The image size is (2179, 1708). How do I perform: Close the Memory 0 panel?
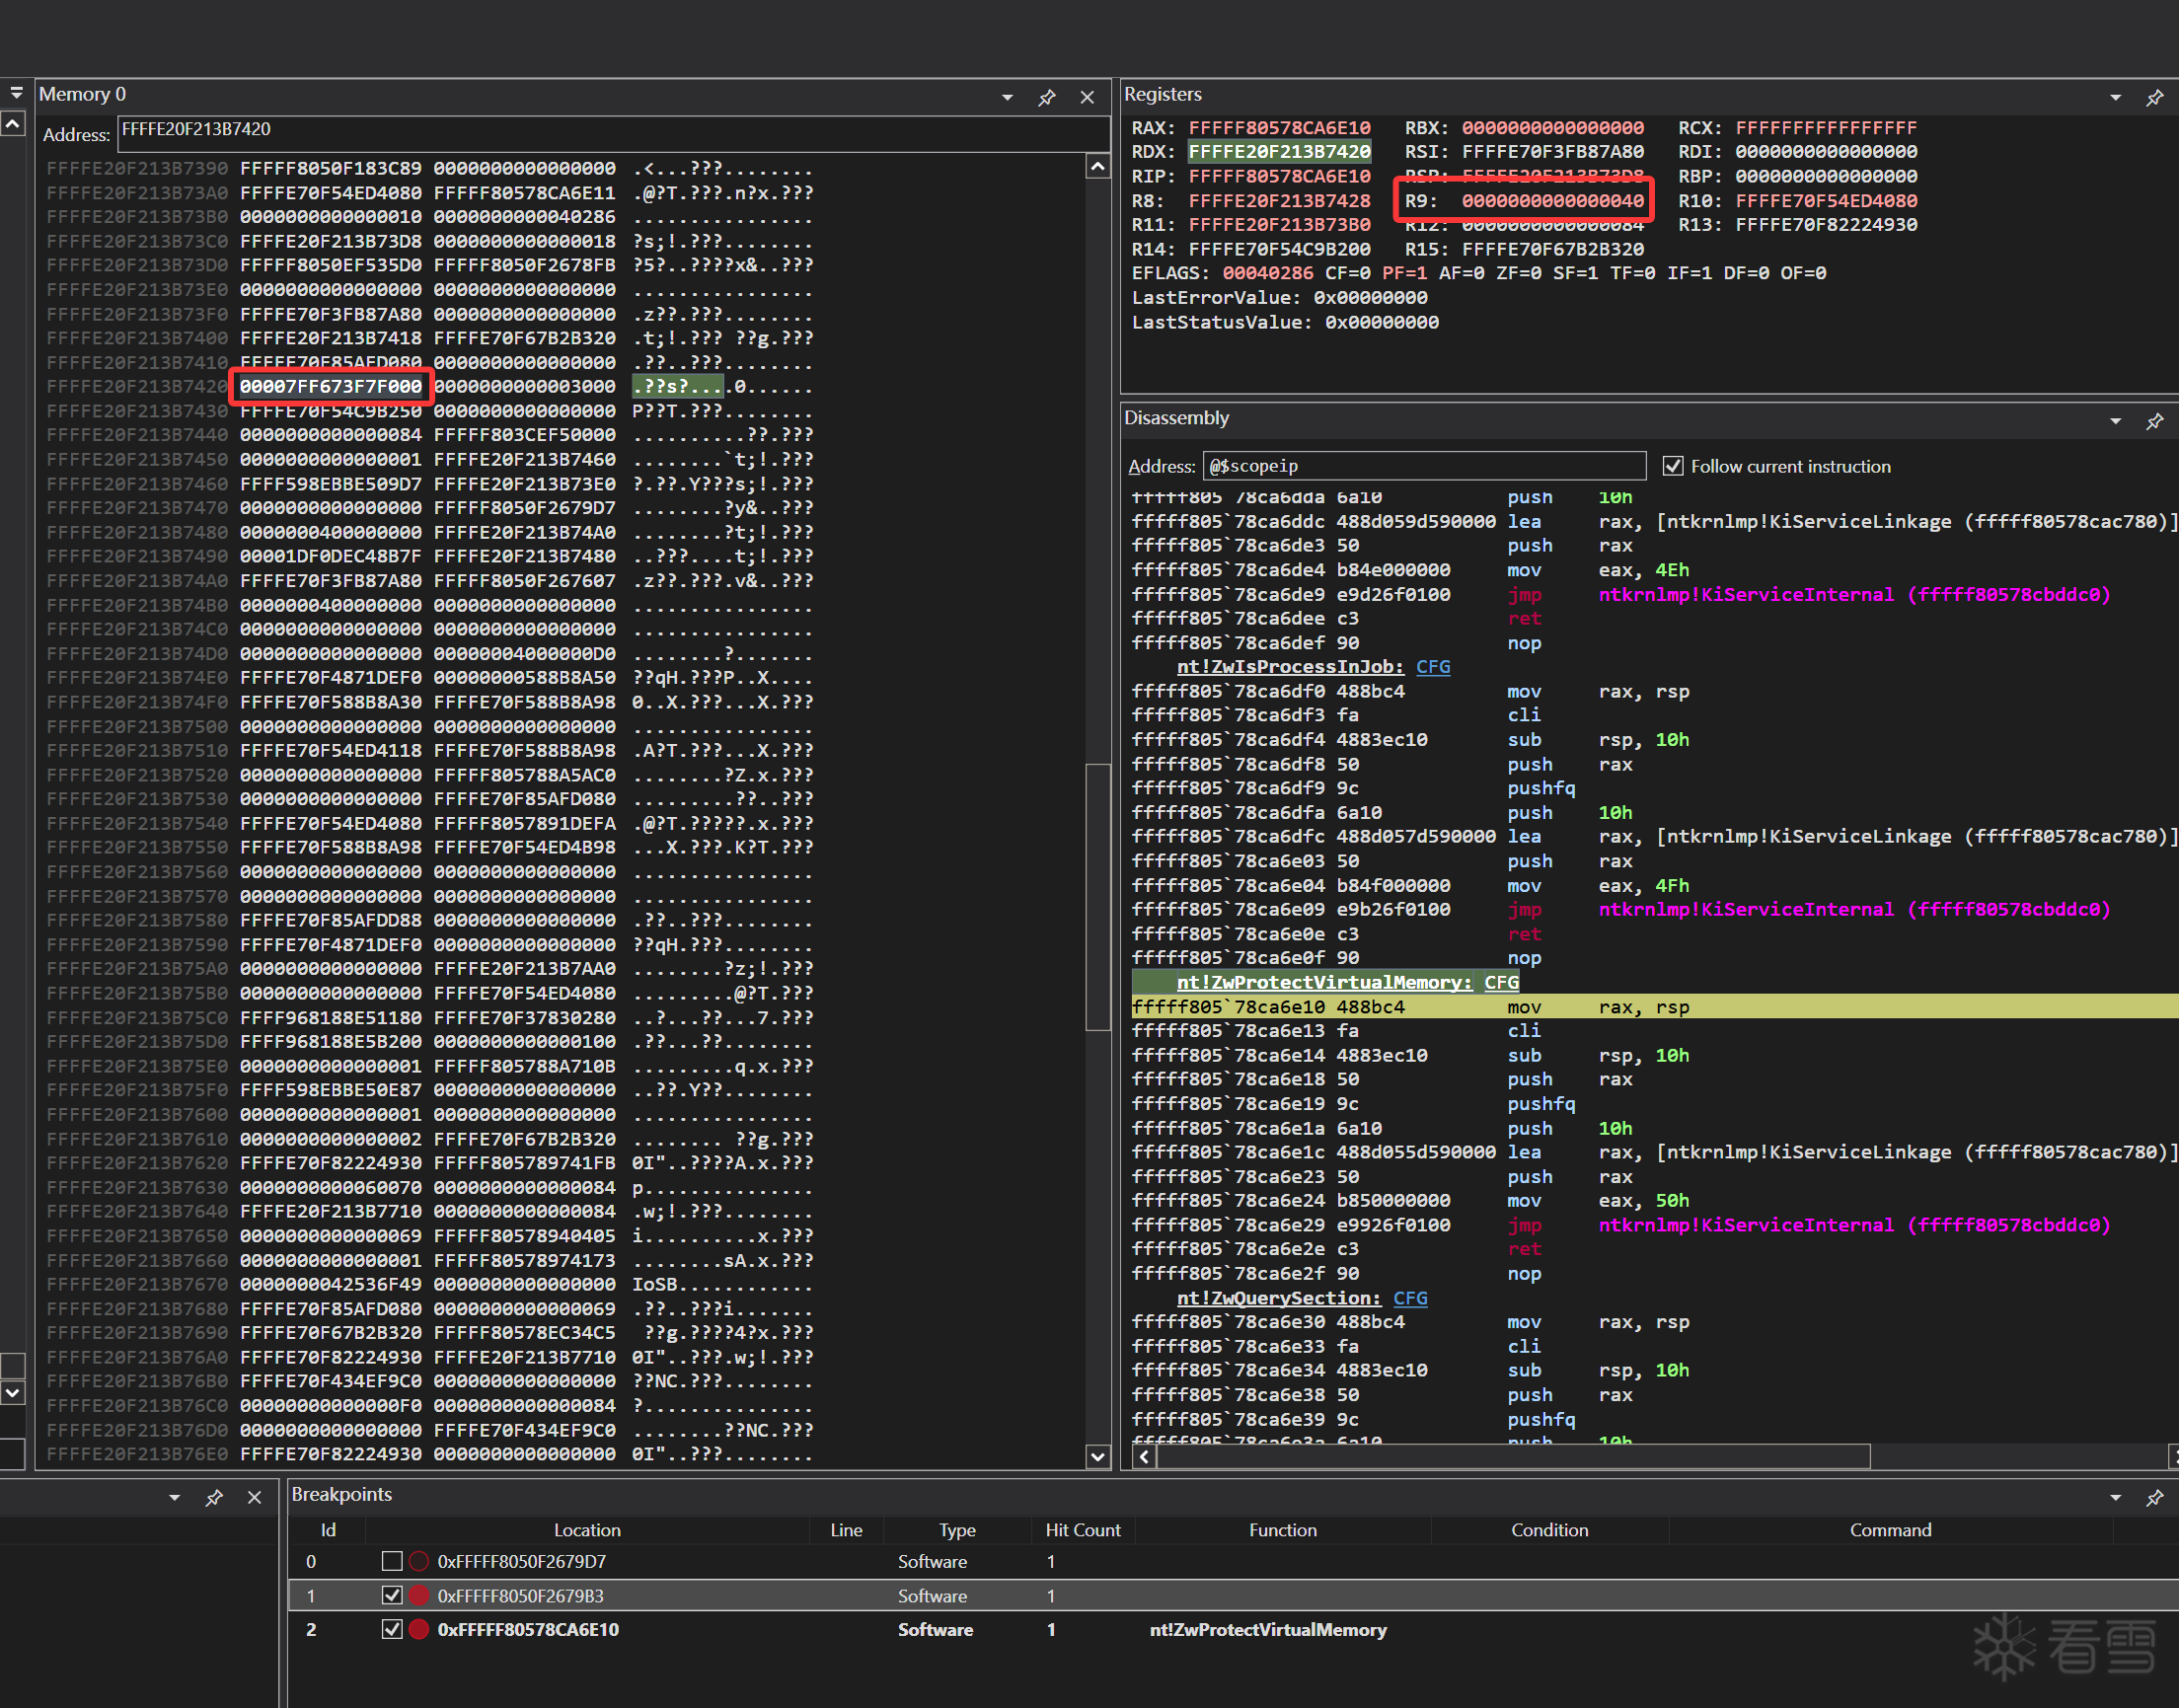[1087, 97]
